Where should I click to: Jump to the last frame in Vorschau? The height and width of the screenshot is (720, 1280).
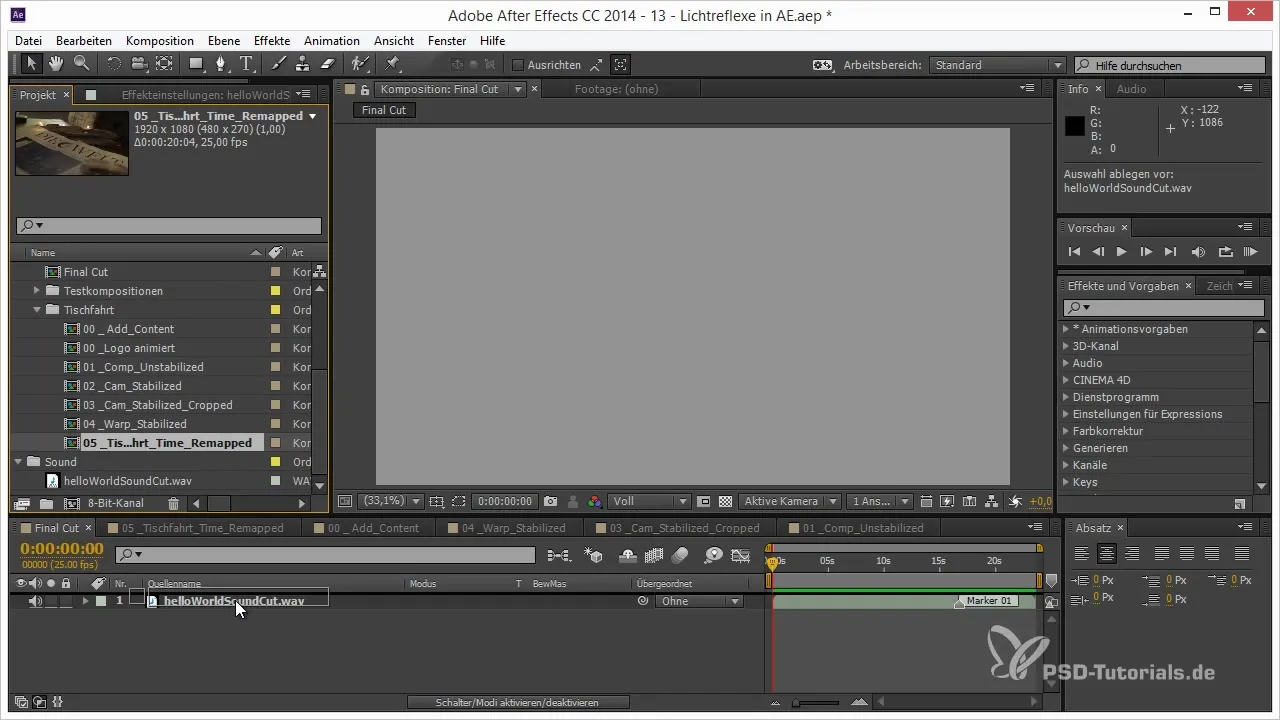[1171, 252]
